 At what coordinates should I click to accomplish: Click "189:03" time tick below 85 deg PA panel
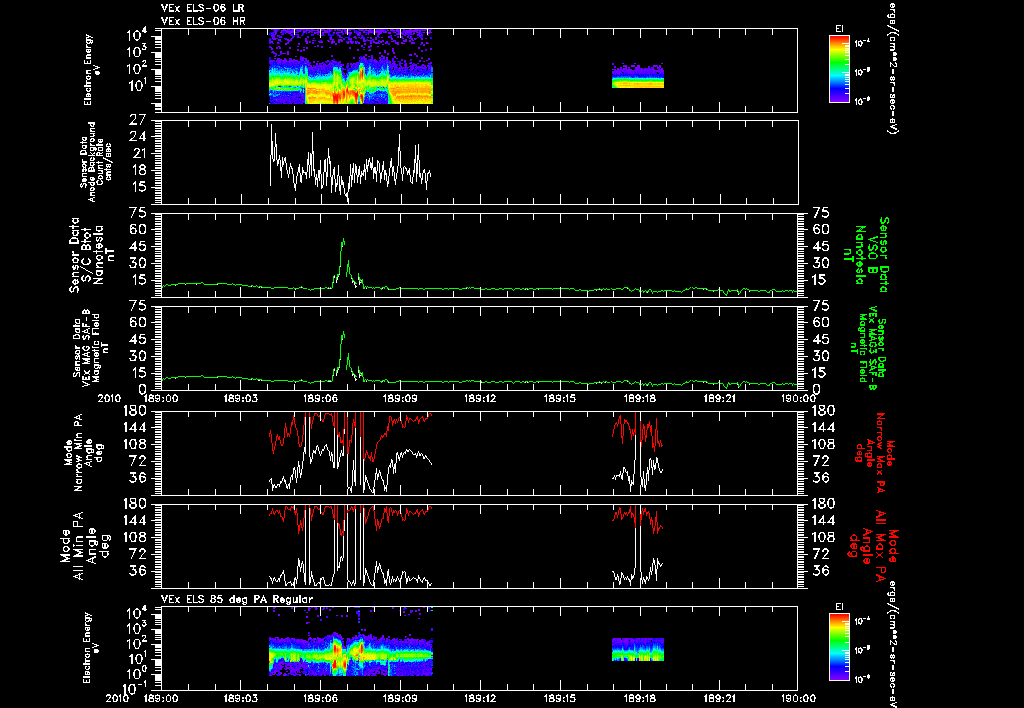point(240,698)
